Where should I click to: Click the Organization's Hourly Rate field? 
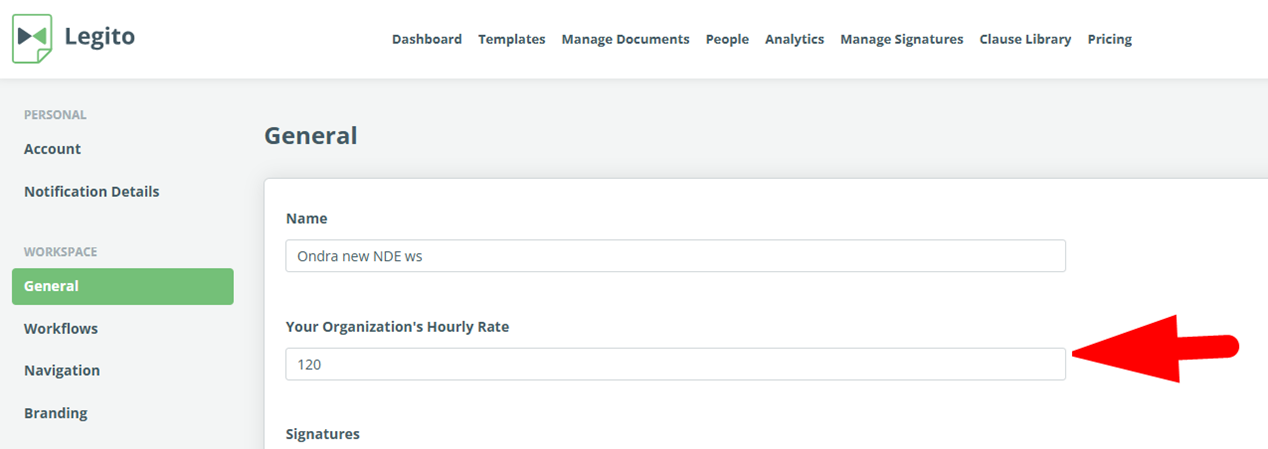[675, 364]
